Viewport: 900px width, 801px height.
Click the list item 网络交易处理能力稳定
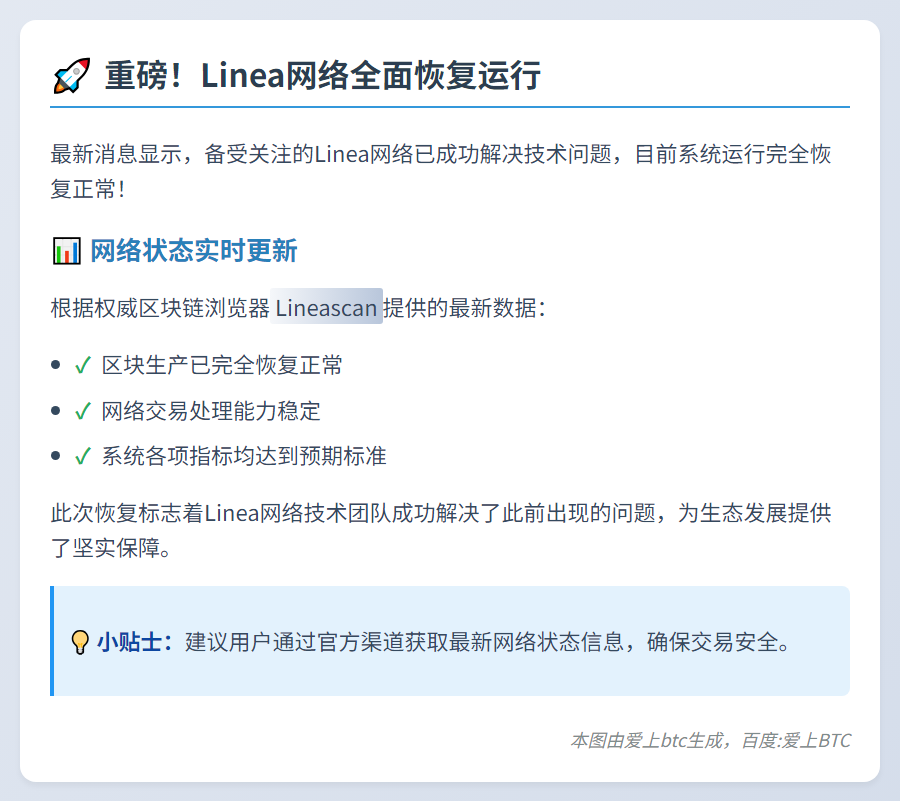pyautogui.click(x=211, y=411)
